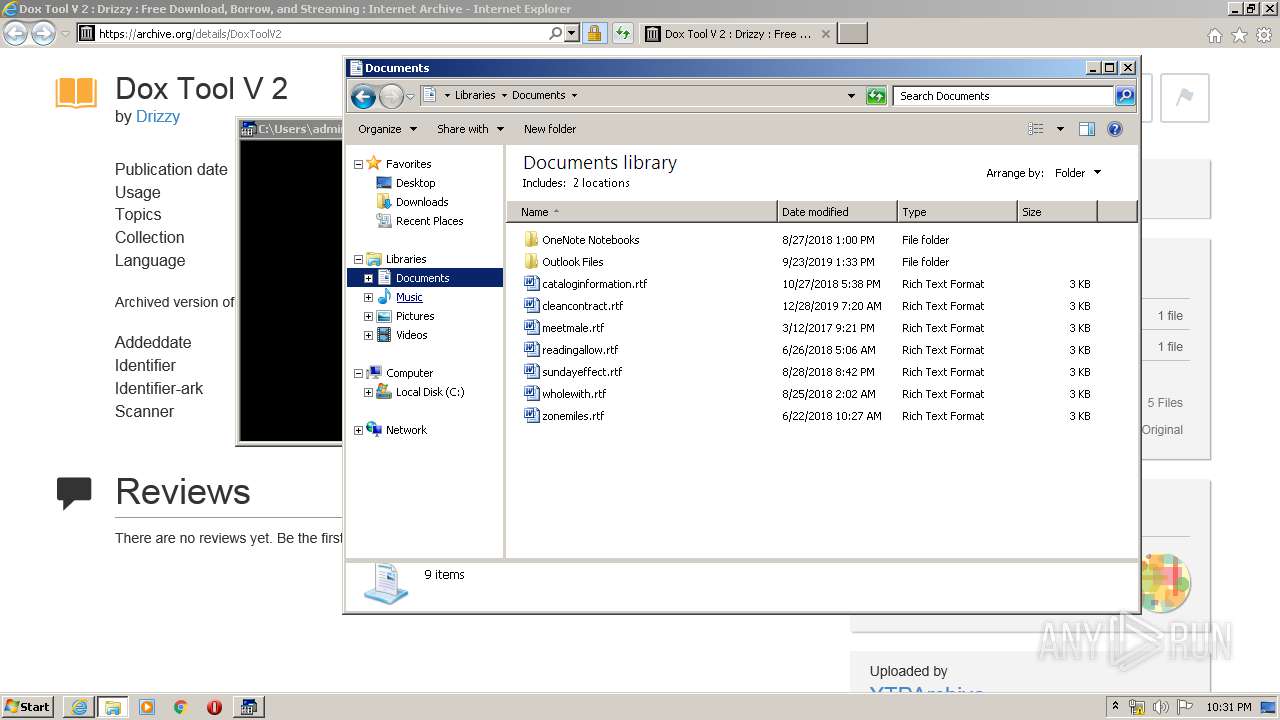
Task: Toggle the preview pane button
Action: coord(1087,129)
